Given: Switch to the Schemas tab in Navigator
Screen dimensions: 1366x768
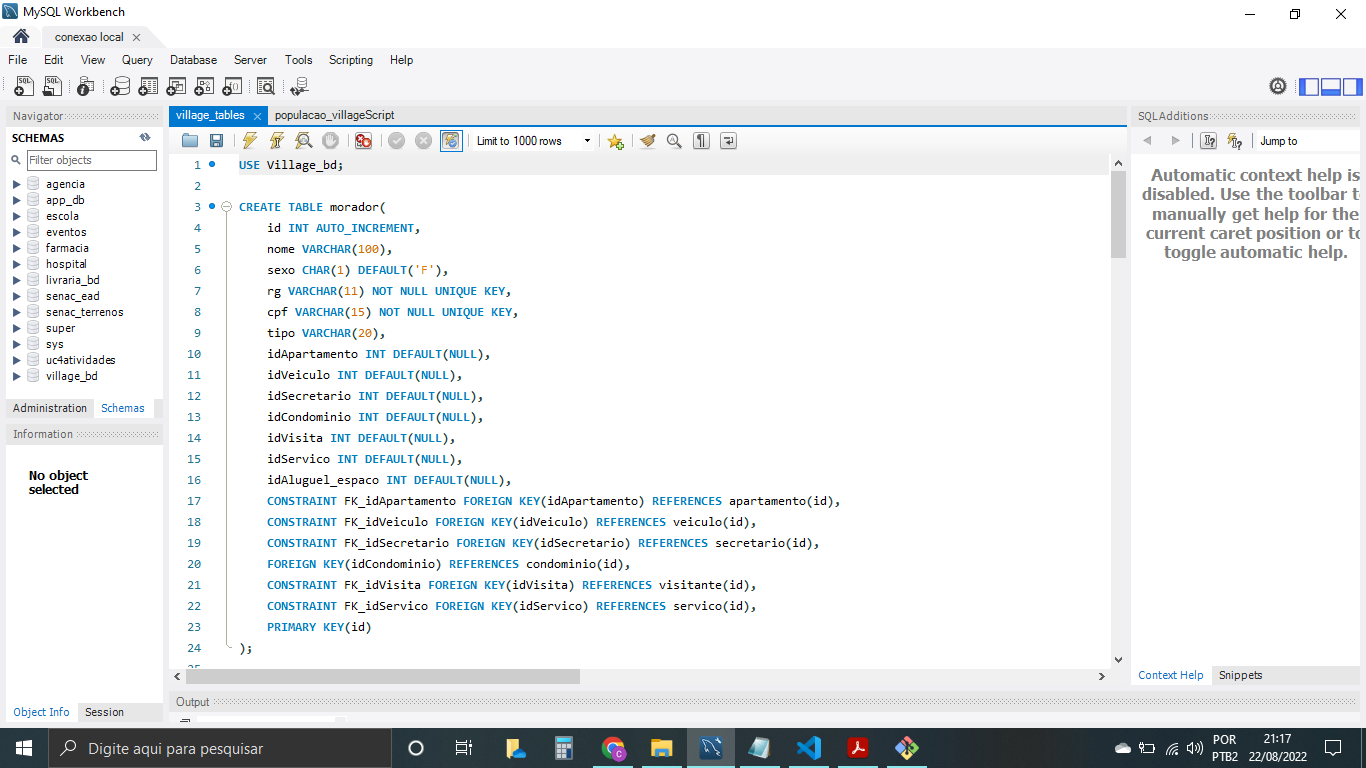Looking at the screenshot, I should tap(122, 408).
